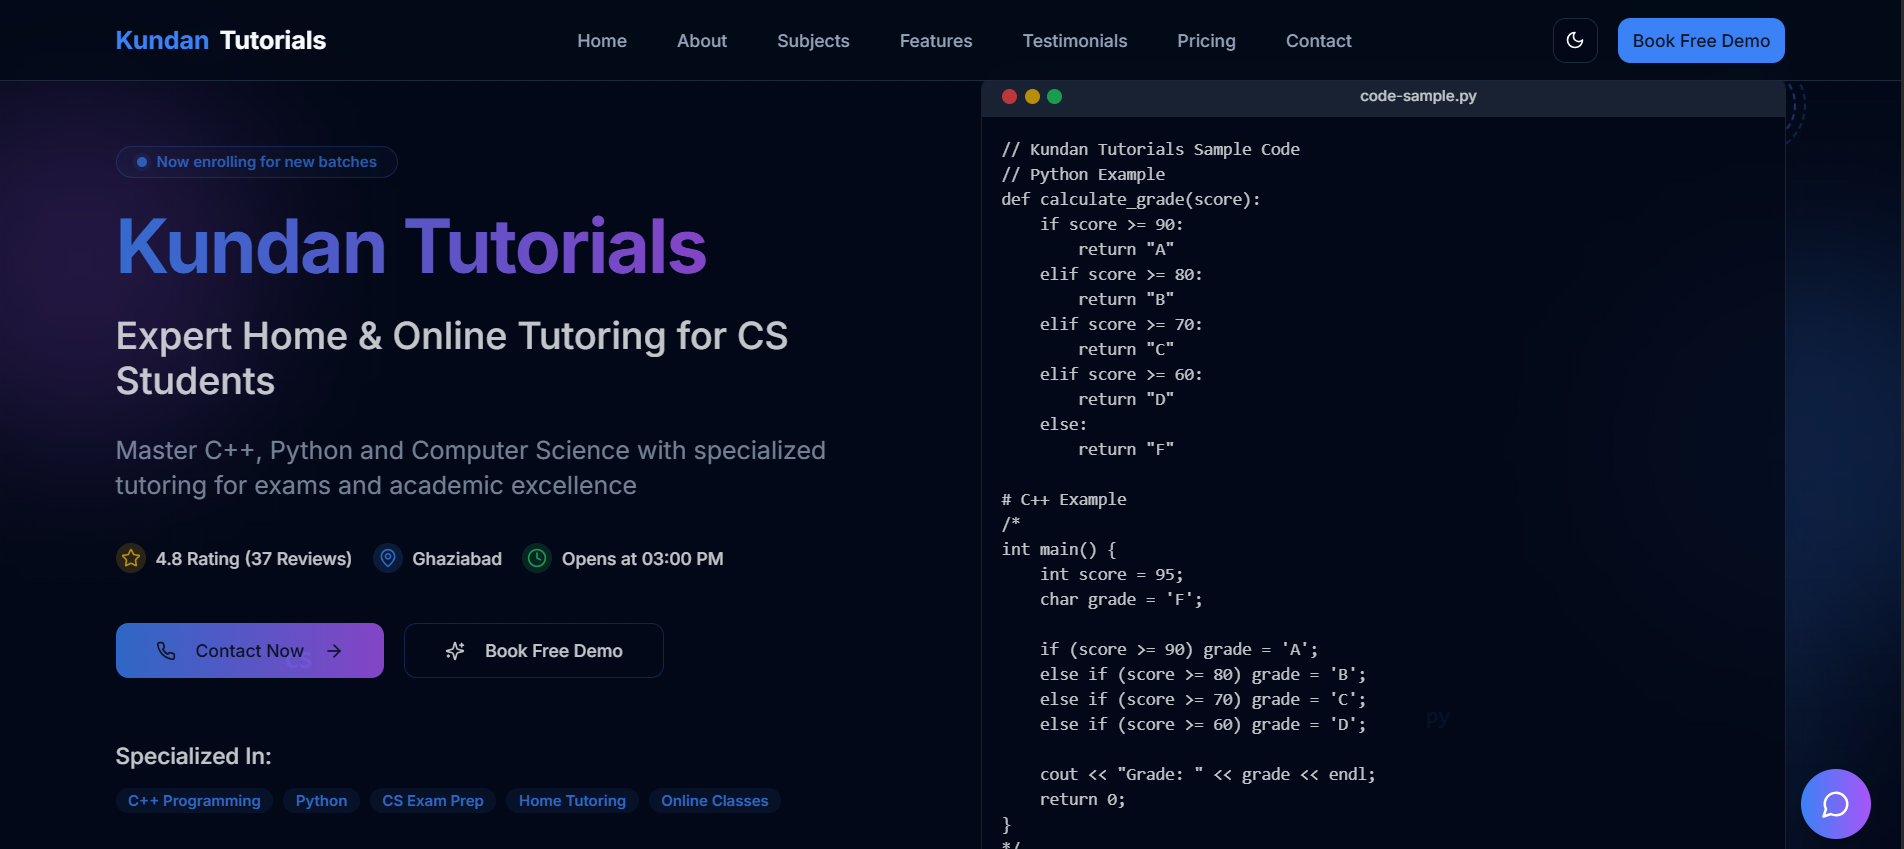Click the // Kundan Tutorials Sample Code comment
Viewport: 1904px width, 849px height.
point(1151,149)
